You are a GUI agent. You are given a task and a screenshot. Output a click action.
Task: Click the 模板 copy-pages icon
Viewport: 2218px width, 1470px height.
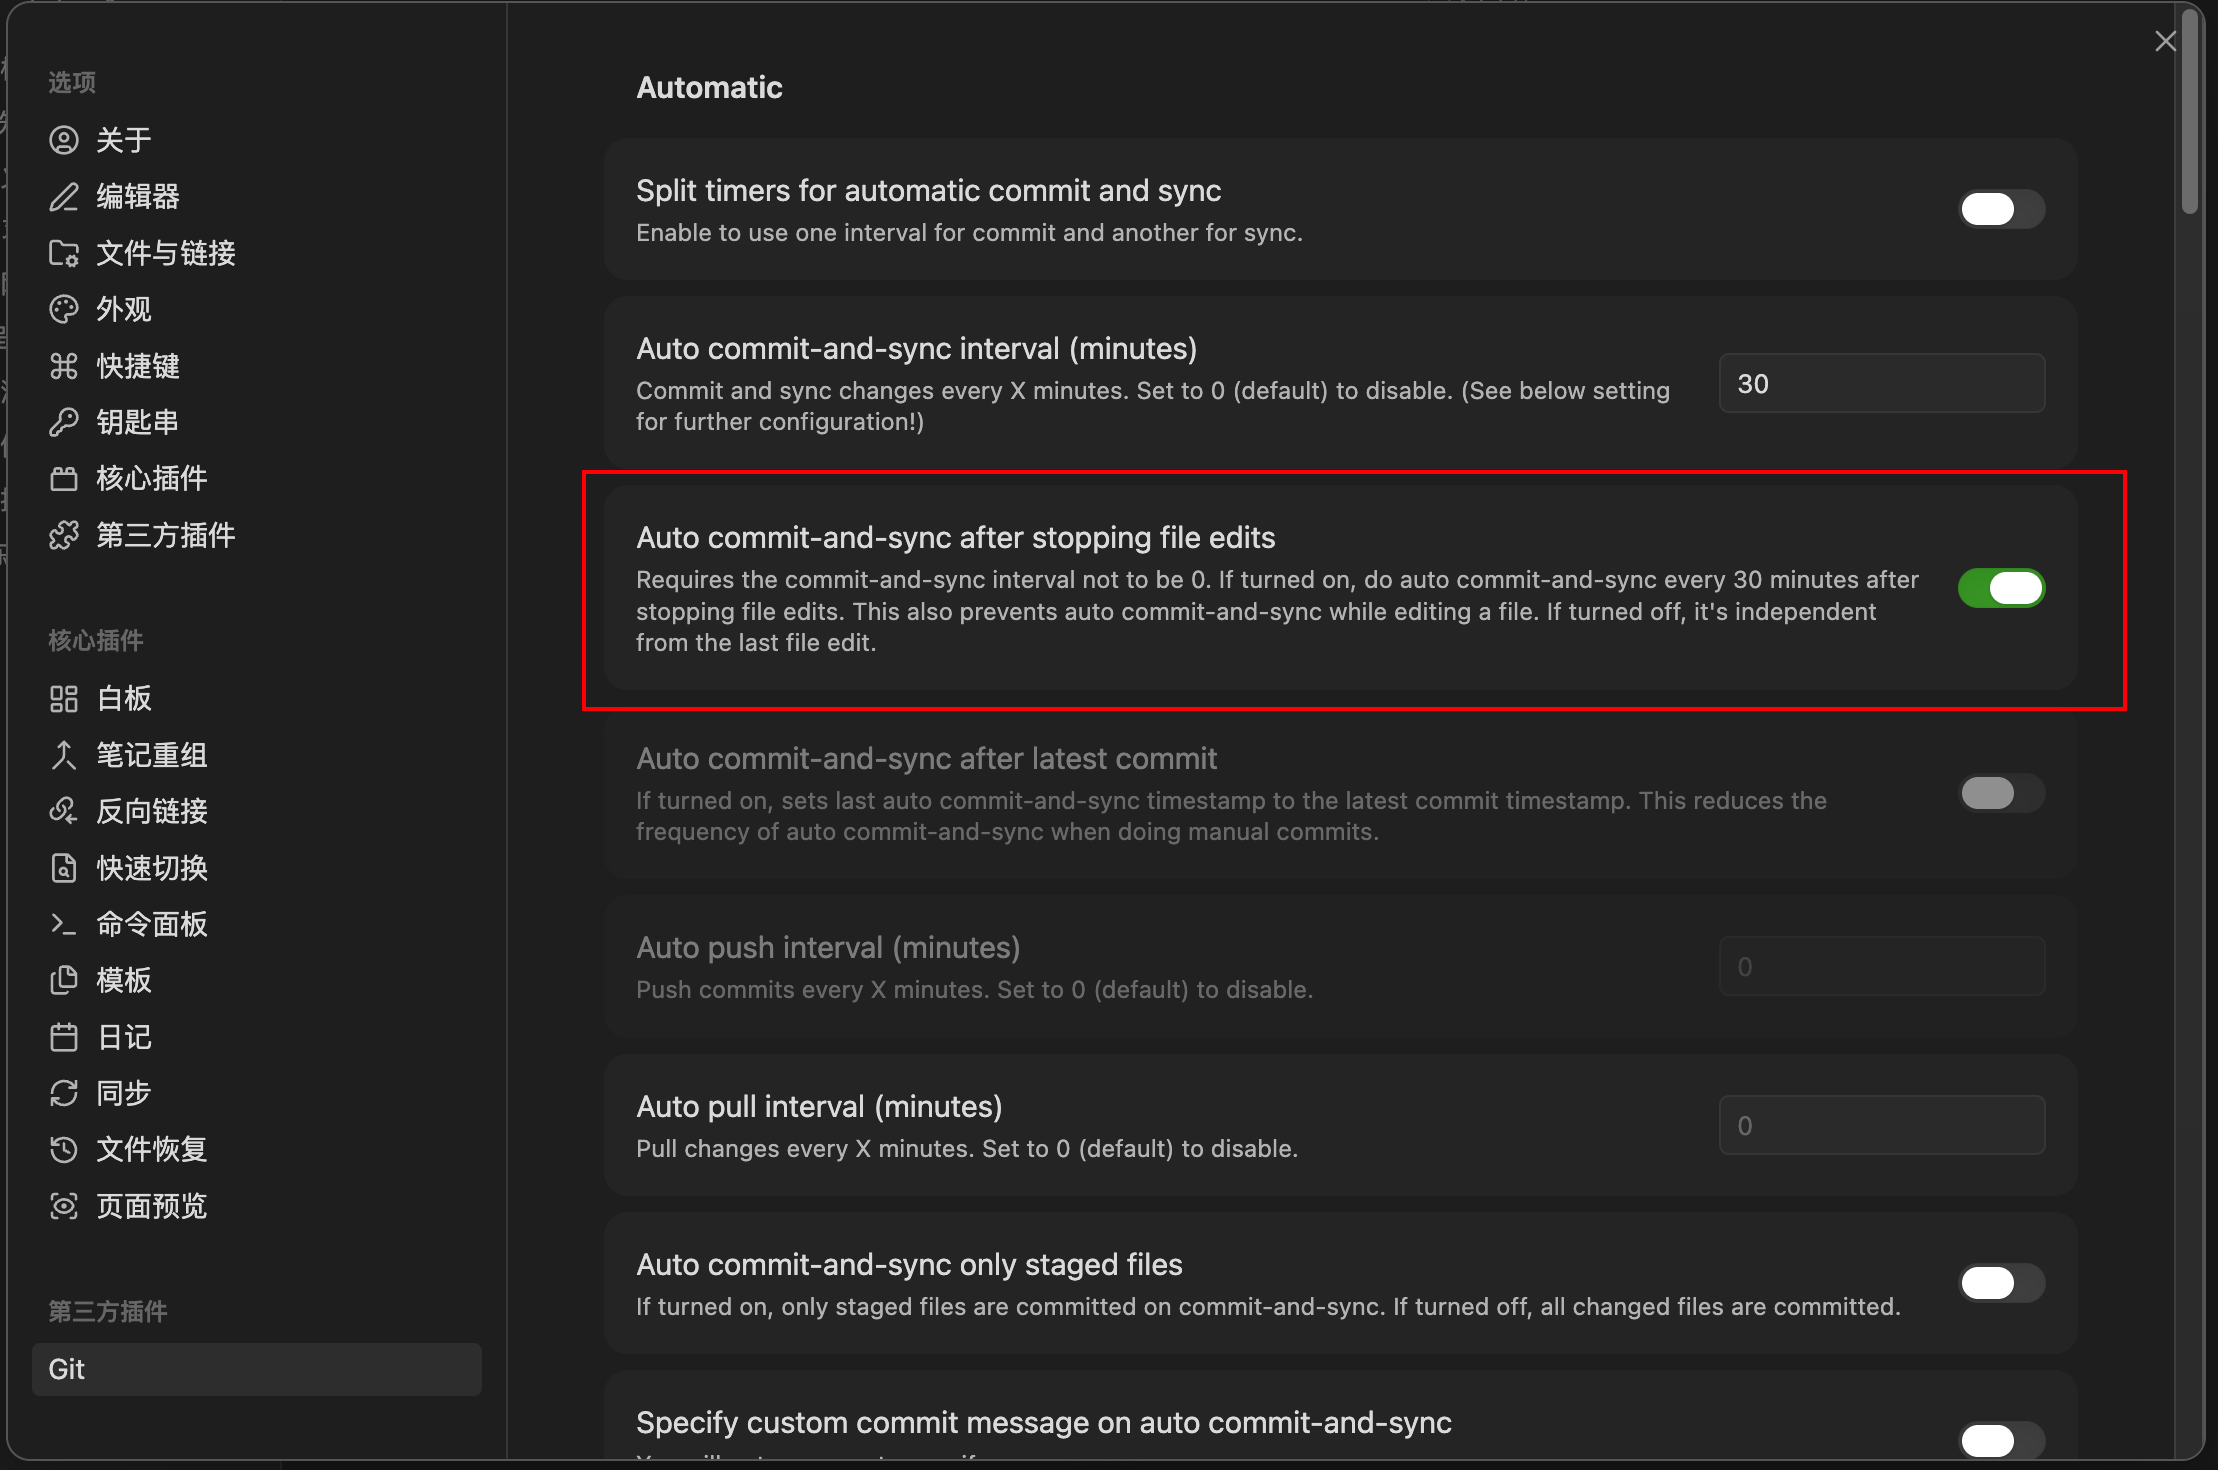pyautogui.click(x=64, y=980)
